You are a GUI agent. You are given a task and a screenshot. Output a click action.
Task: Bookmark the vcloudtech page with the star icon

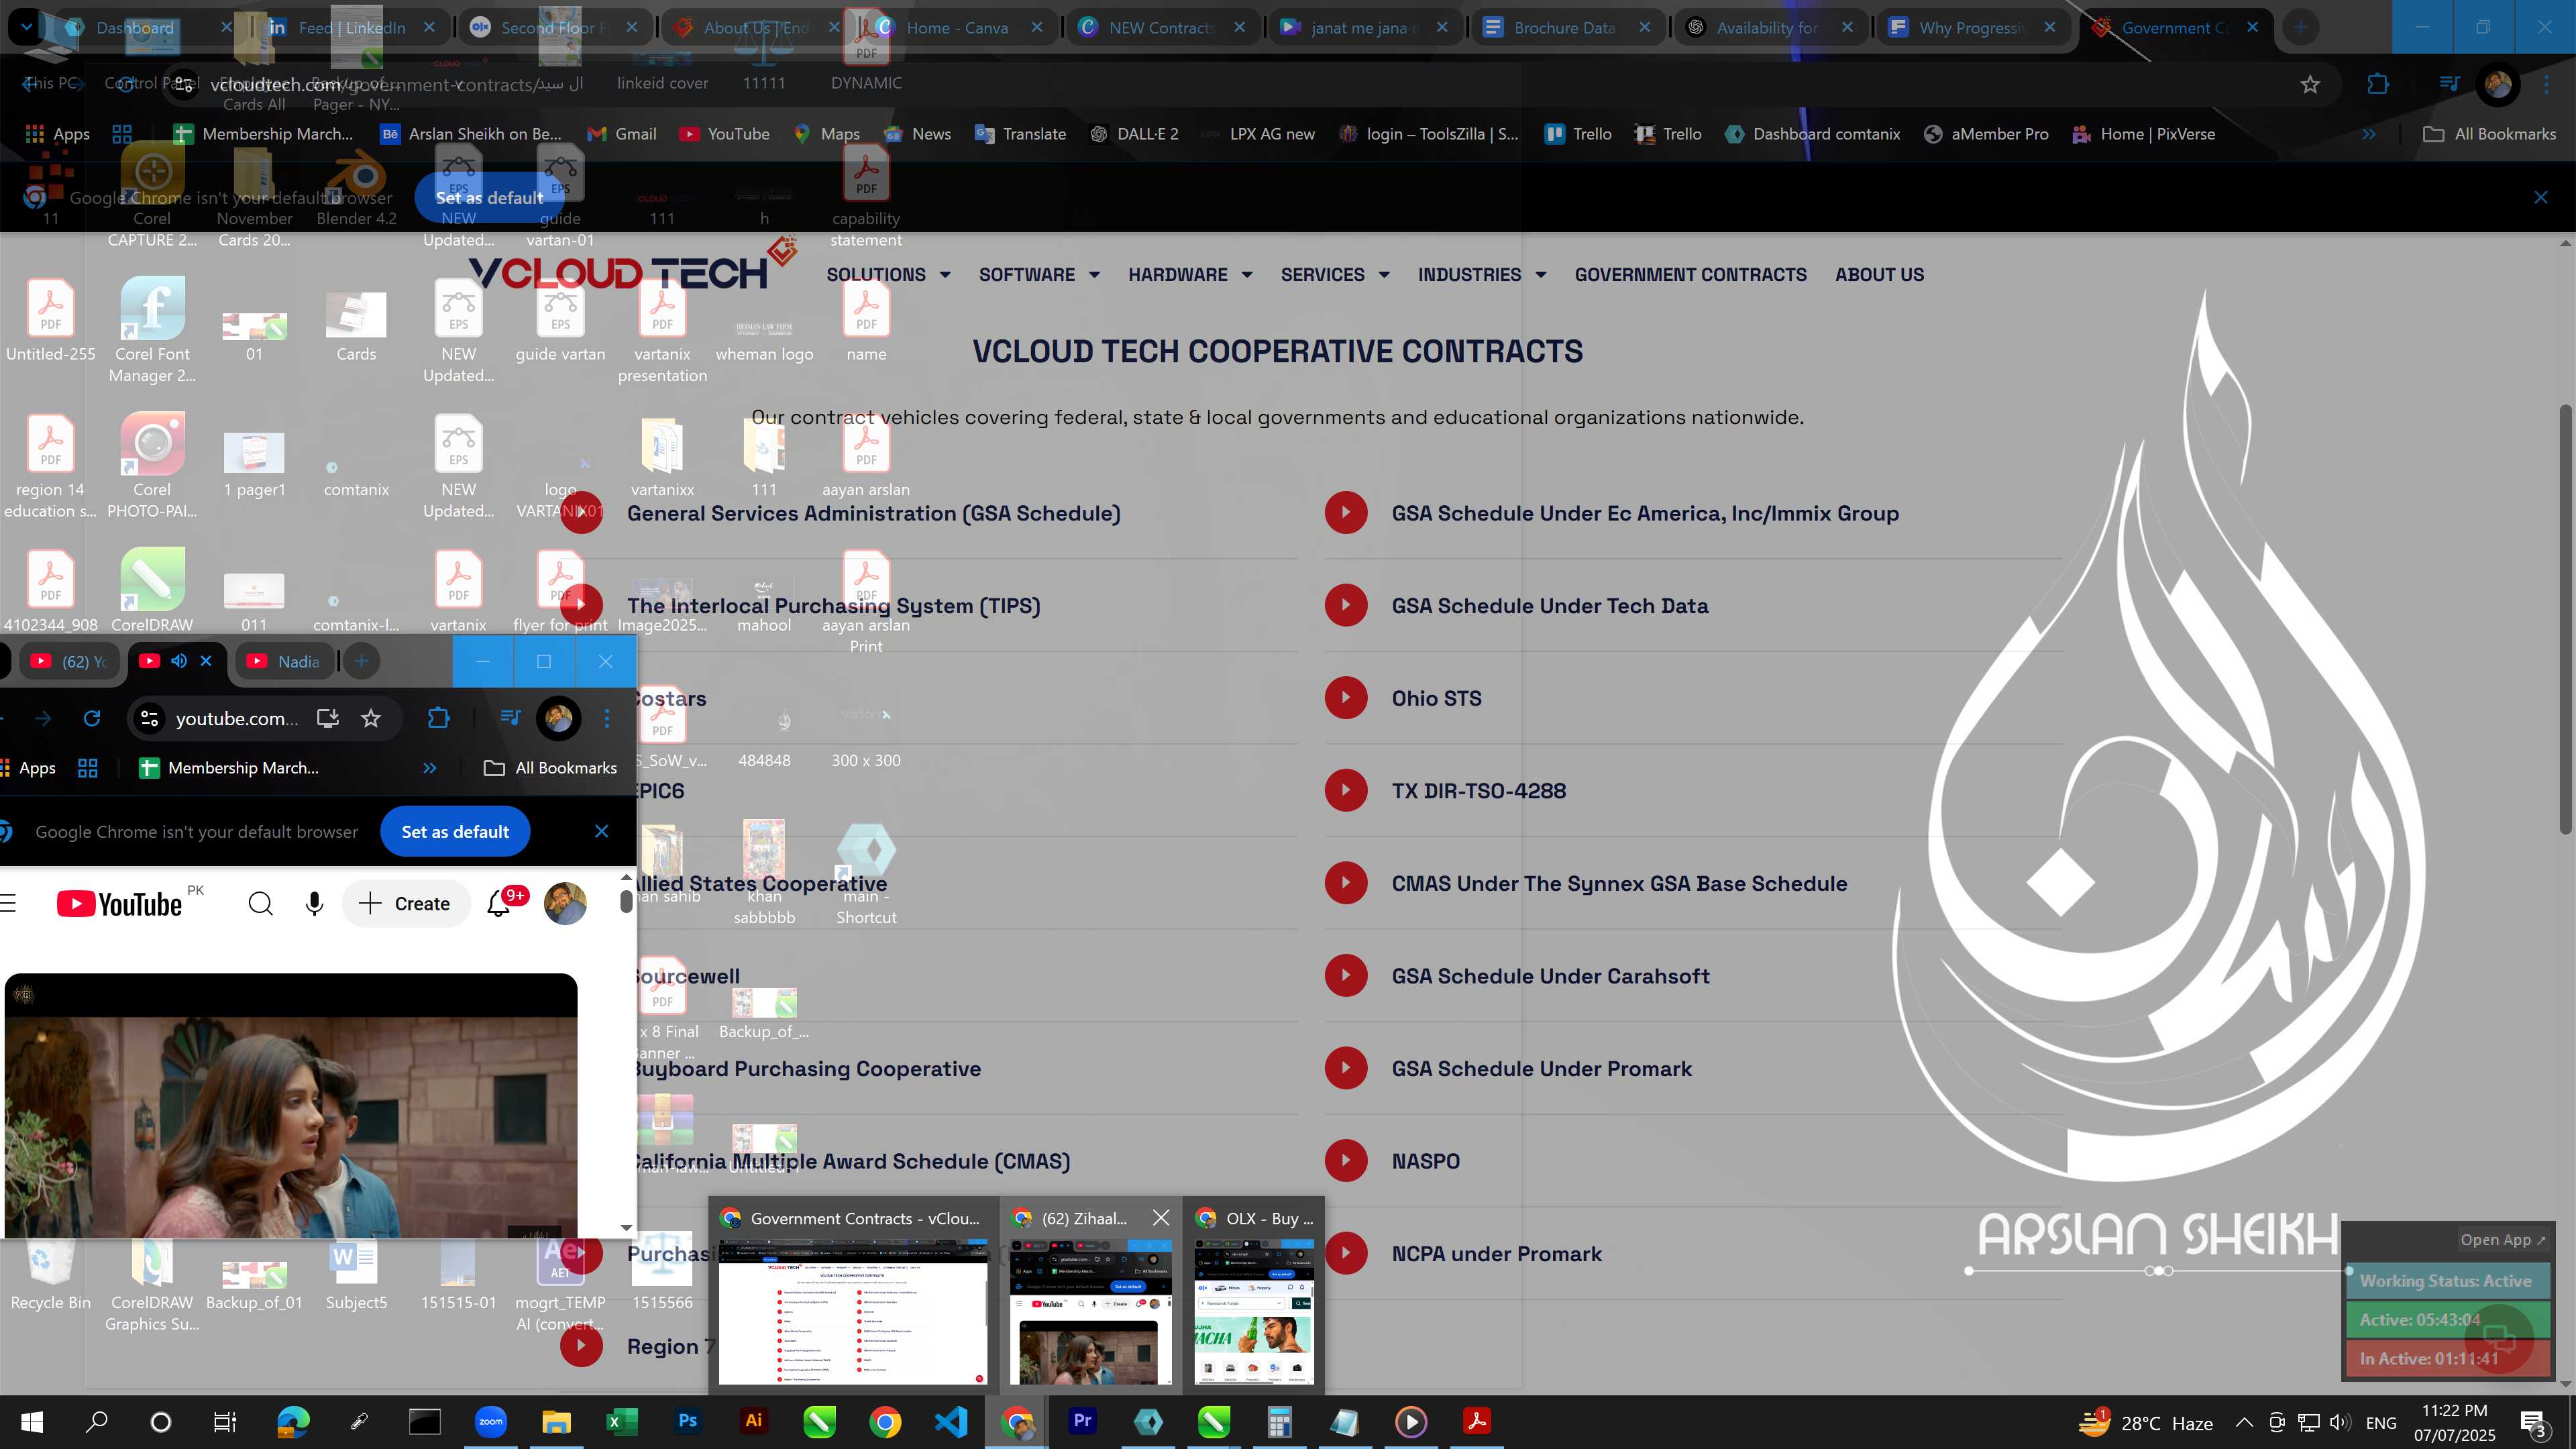pyautogui.click(x=2310, y=85)
